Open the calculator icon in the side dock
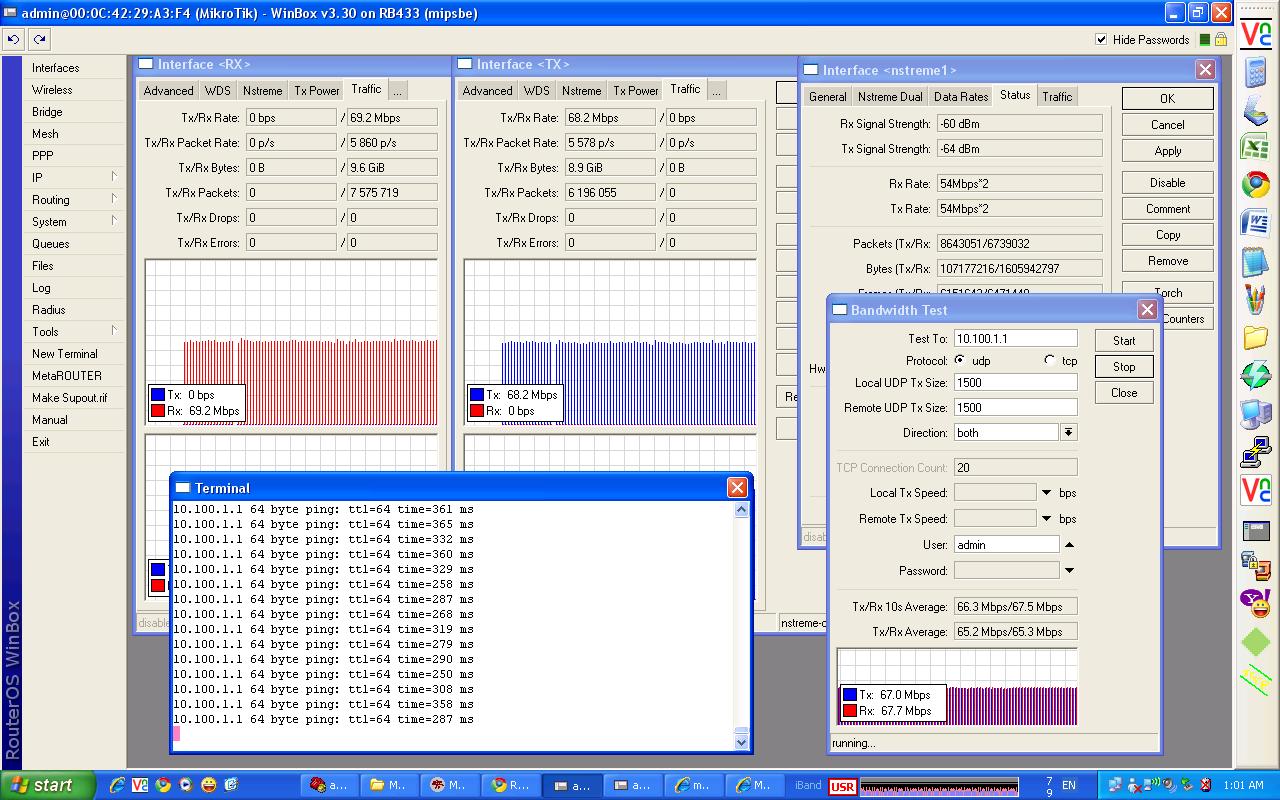This screenshot has height=800, width=1280. tap(1255, 72)
